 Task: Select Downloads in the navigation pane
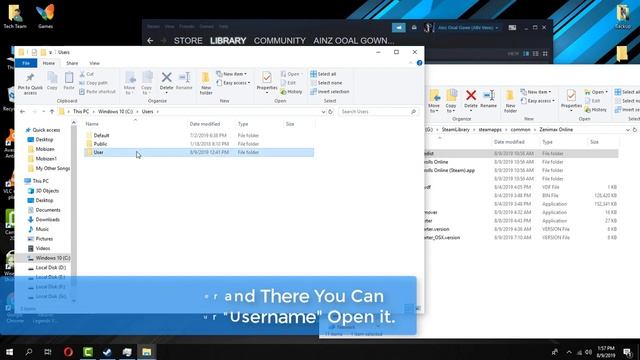[x=47, y=220]
